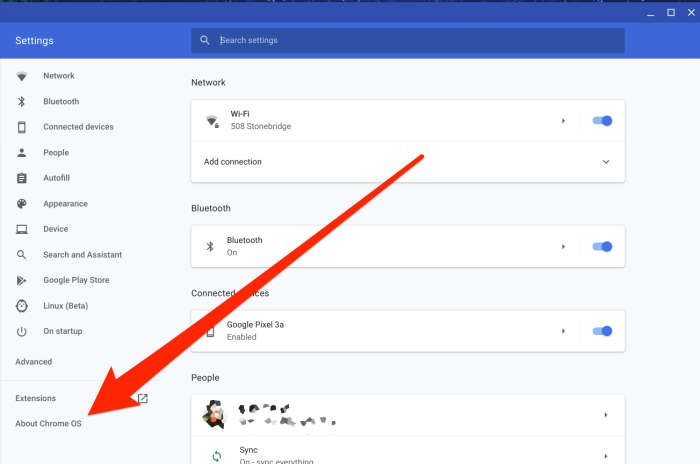This screenshot has width=700, height=464.
Task: Expand the Add connection chevron
Action: [x=606, y=162]
